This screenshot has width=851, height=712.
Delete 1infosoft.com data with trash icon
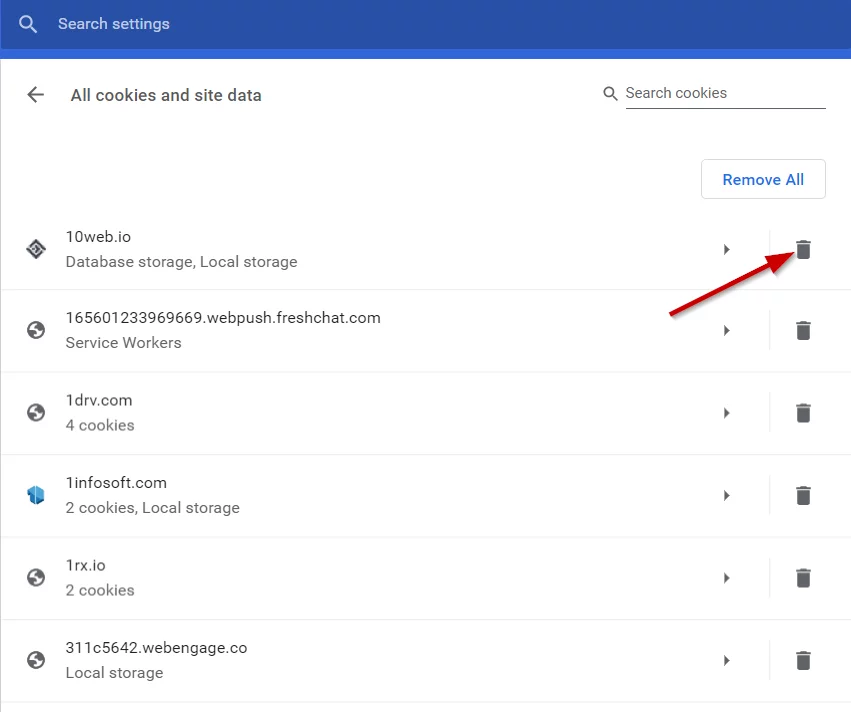(803, 495)
